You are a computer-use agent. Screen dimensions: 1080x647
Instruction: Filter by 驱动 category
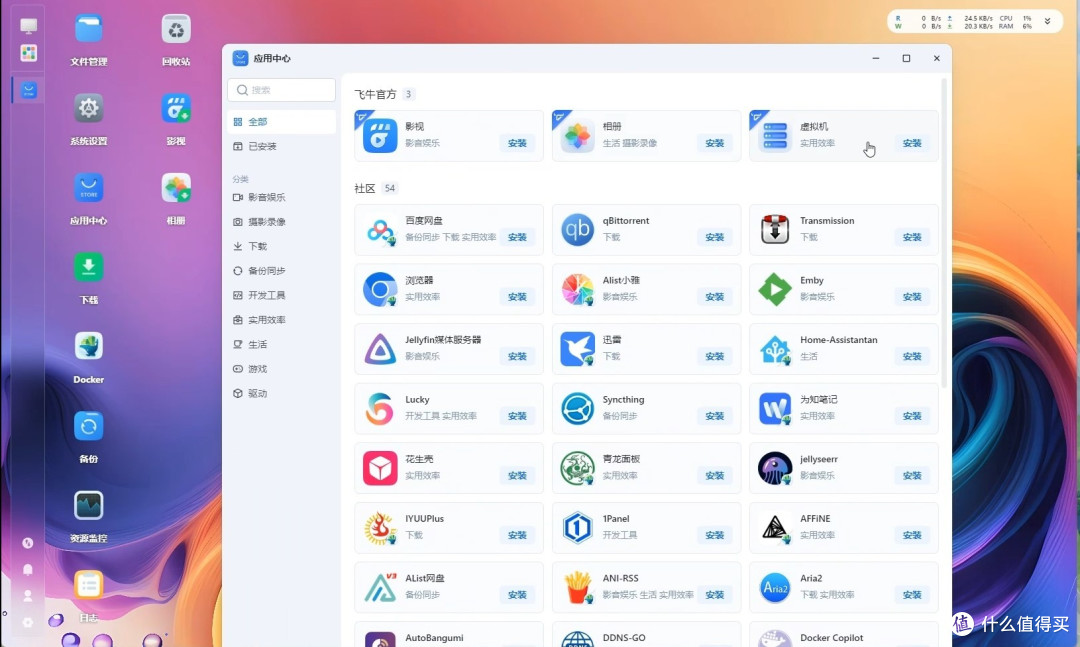click(x=281, y=393)
